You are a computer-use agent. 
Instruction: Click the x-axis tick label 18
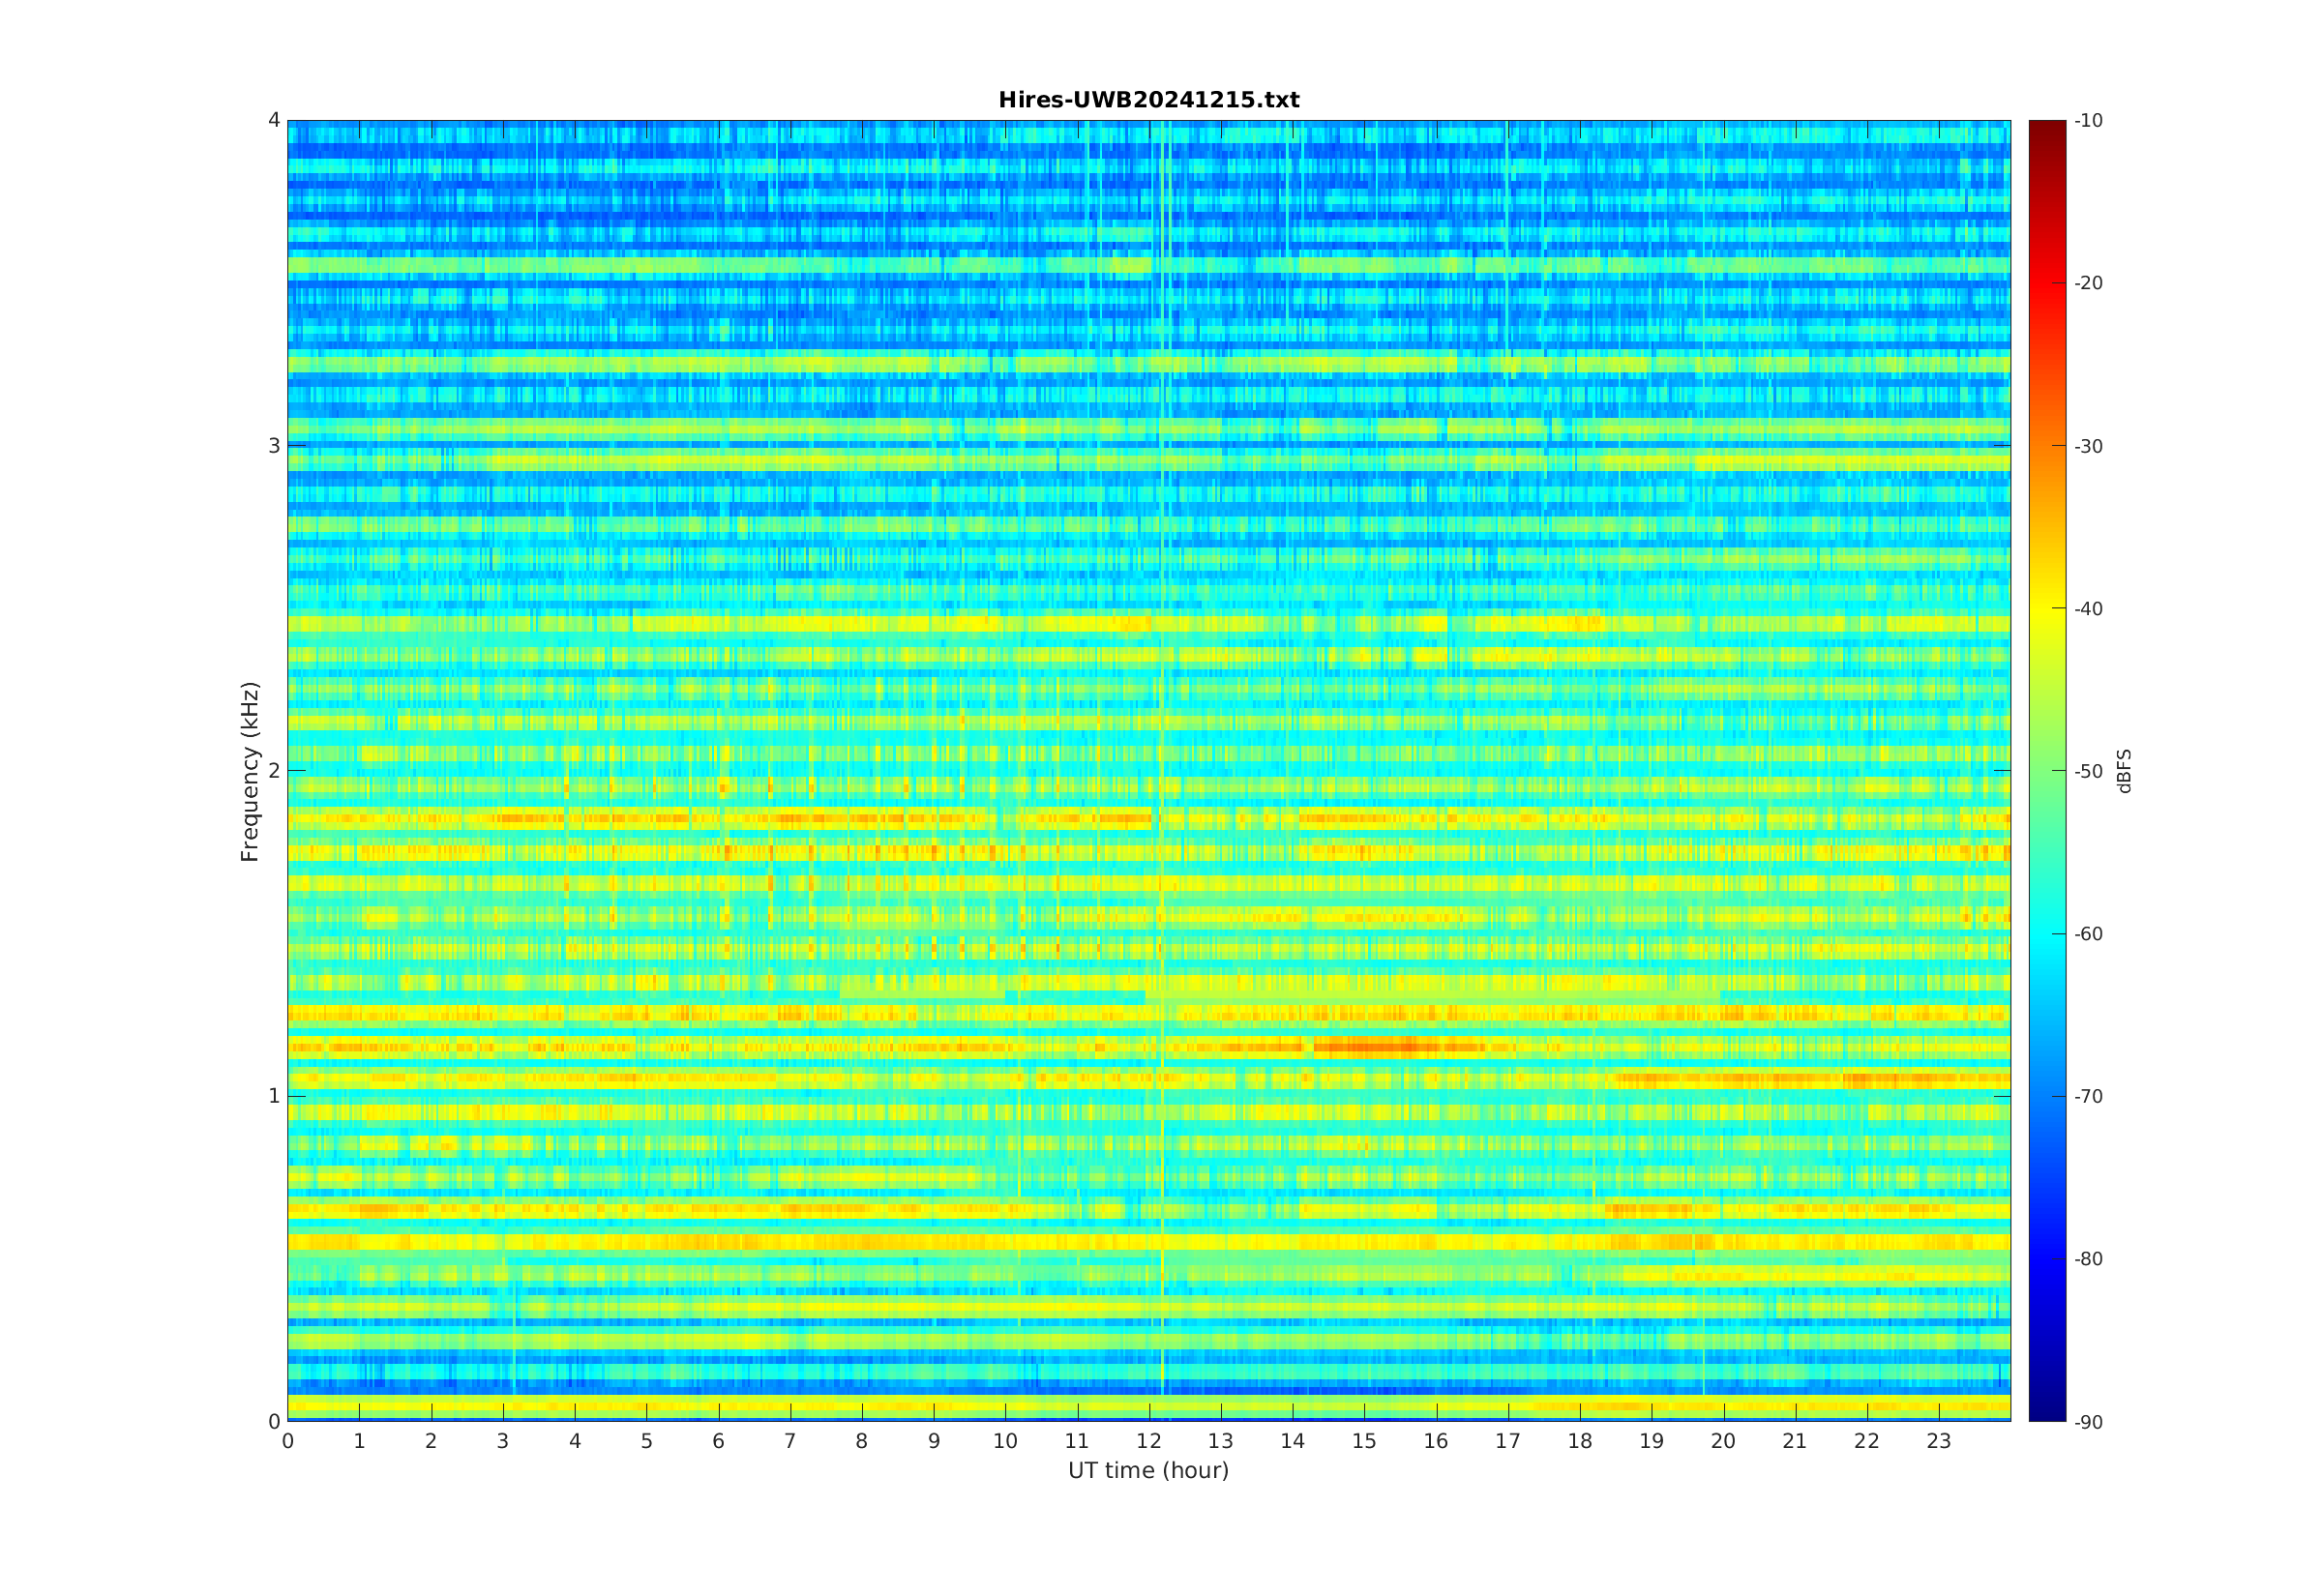(x=1580, y=1441)
